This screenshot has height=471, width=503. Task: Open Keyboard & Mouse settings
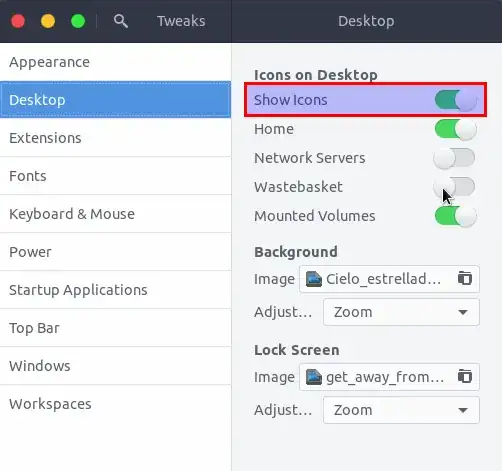click(x=115, y=214)
